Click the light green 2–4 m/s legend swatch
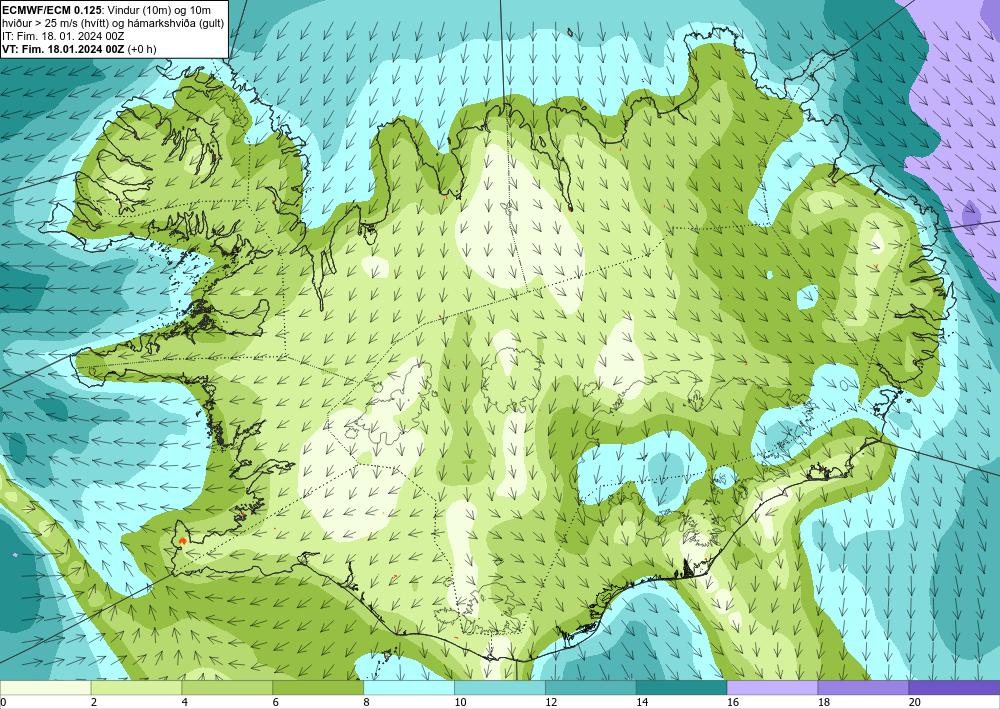 tap(136, 688)
